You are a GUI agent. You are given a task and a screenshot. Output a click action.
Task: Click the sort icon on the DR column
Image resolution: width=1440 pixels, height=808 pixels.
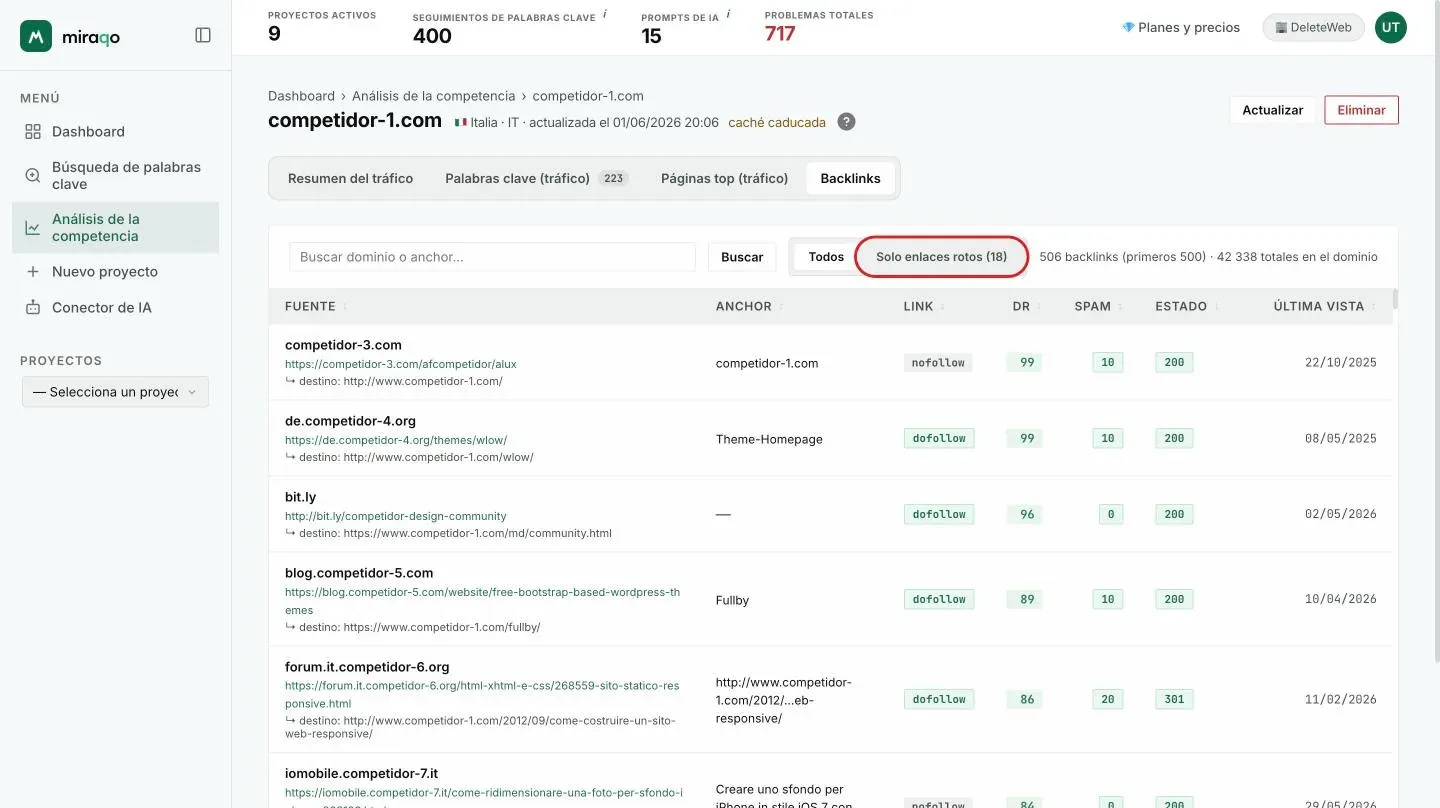click(1040, 307)
